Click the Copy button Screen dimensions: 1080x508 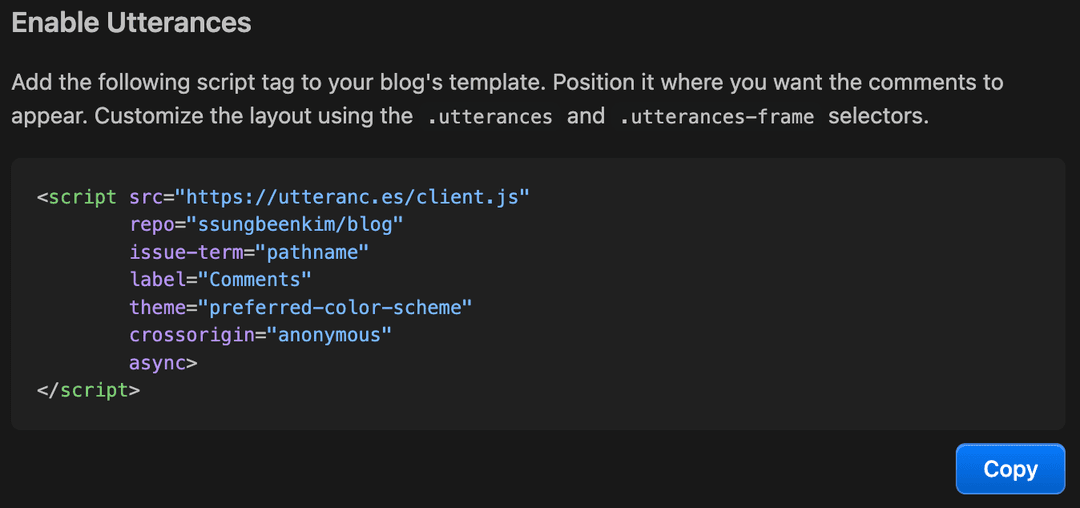pyautogui.click(x=1010, y=469)
